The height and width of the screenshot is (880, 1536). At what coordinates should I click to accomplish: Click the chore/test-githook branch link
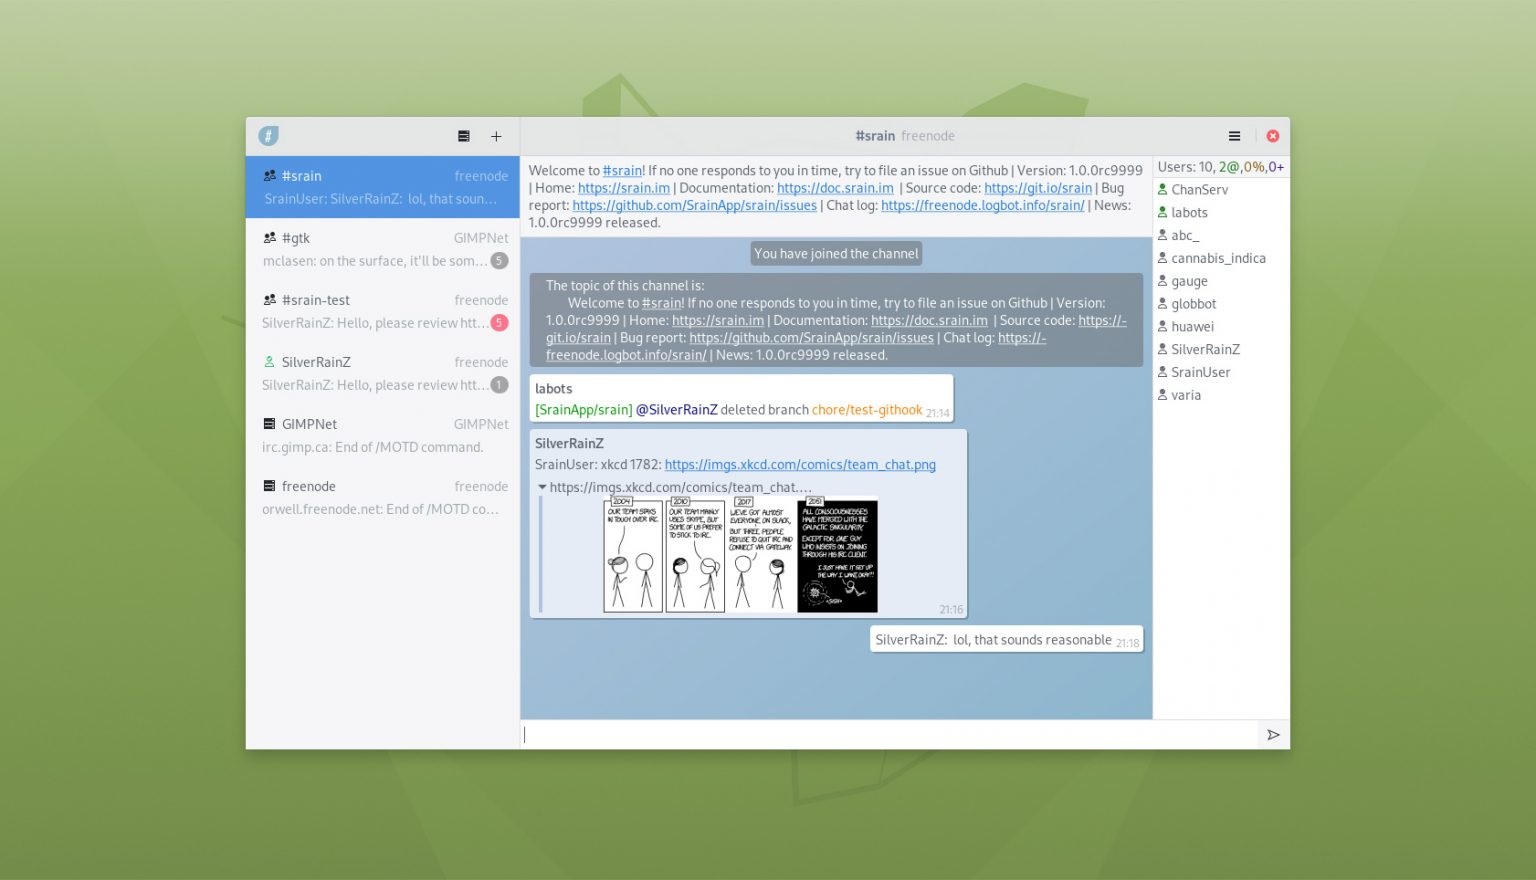click(866, 409)
